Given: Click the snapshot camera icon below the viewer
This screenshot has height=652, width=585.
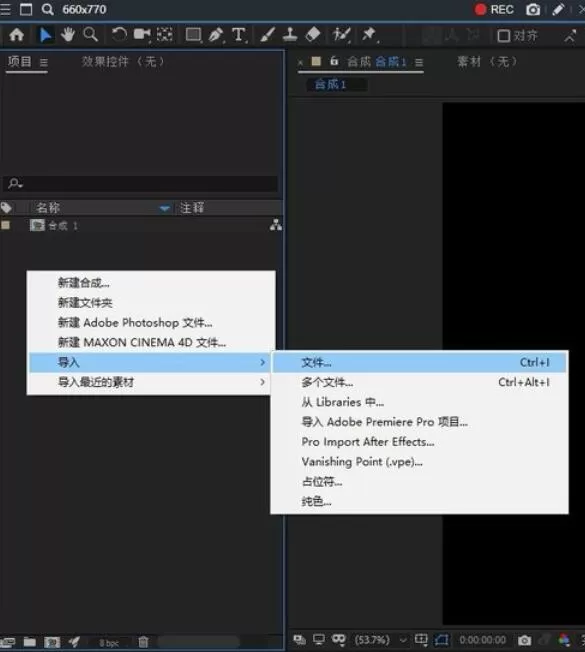Looking at the screenshot, I should (x=524, y=640).
